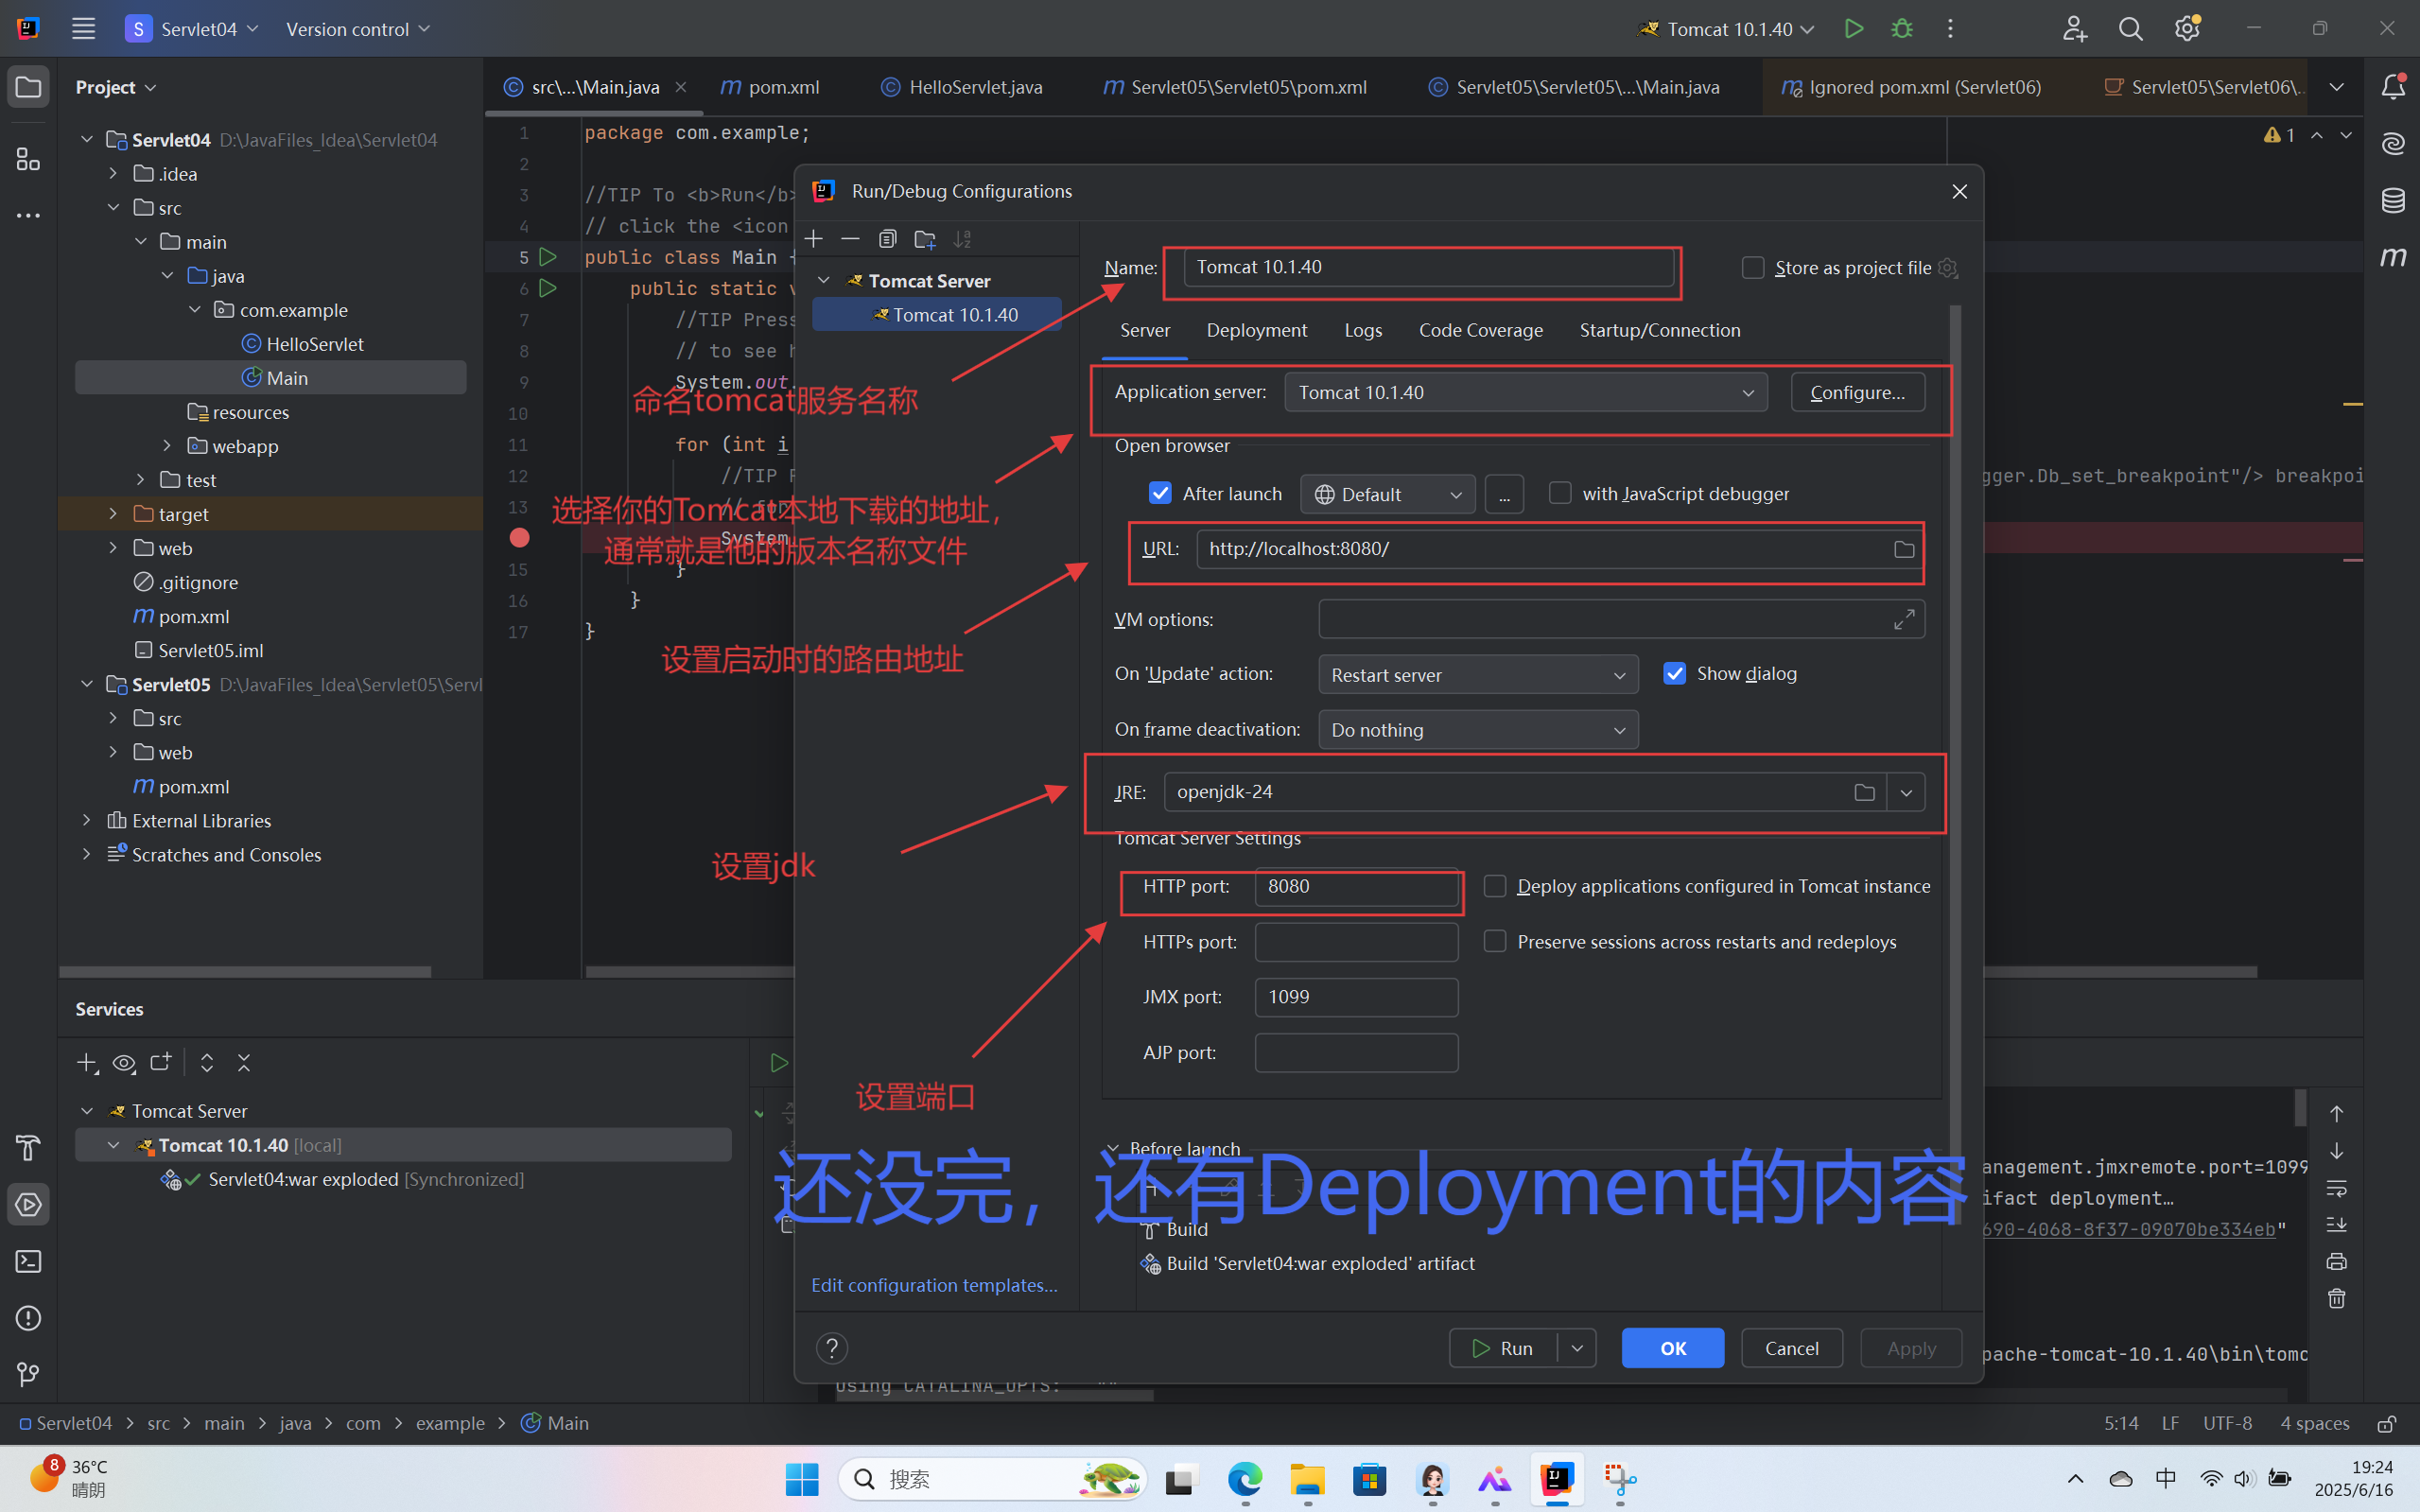Sort configurations alphabetically with sort icon

point(962,239)
